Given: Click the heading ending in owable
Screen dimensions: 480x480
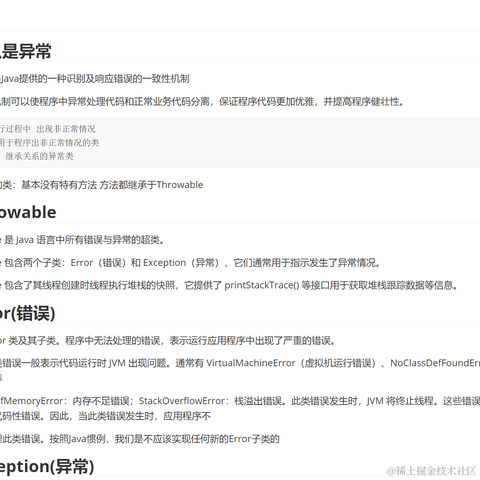Looking at the screenshot, I should [28, 212].
